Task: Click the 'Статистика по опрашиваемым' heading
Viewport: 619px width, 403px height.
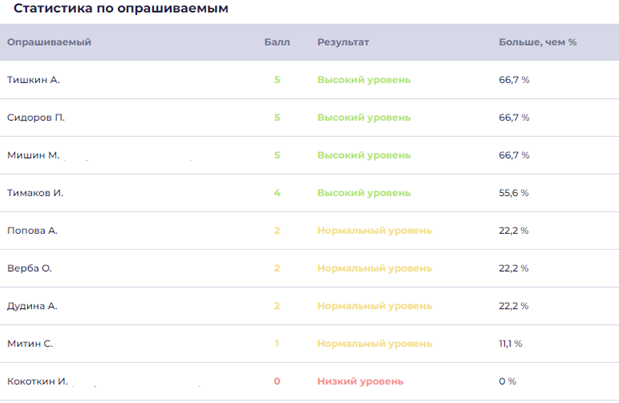Action: pyautogui.click(x=120, y=9)
